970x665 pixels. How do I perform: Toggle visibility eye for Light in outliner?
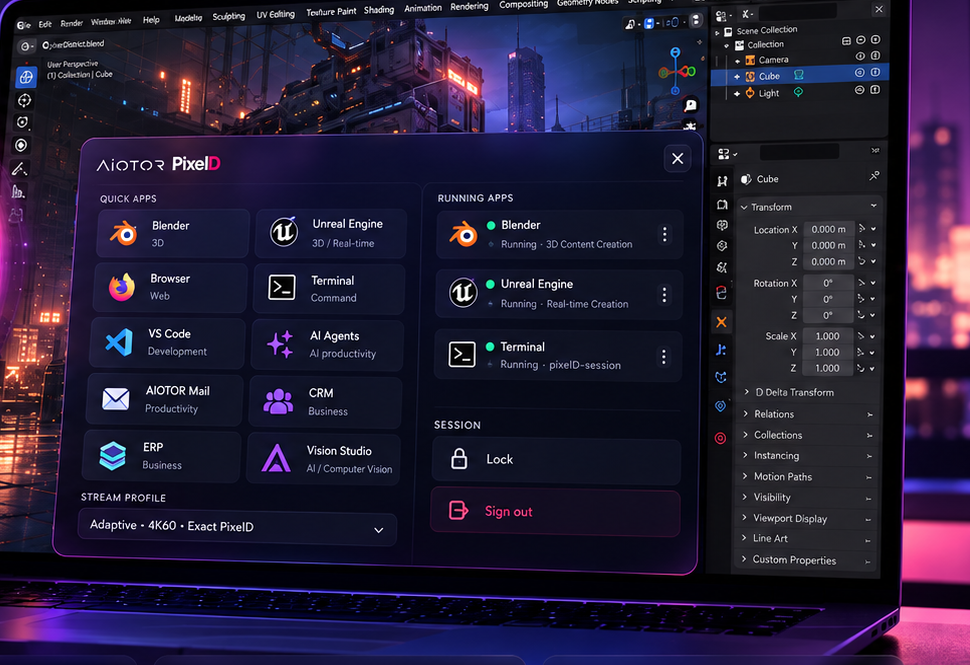click(x=859, y=90)
